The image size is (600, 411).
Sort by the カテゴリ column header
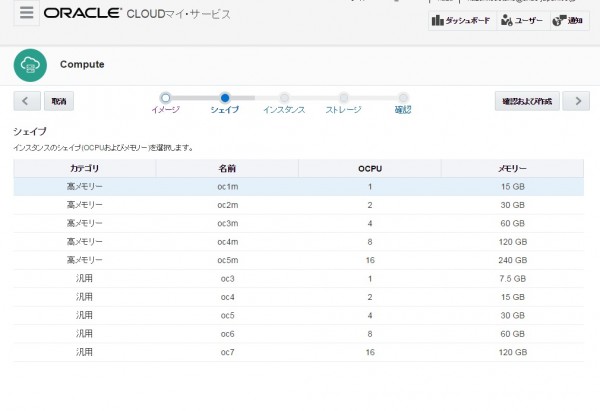click(85, 168)
